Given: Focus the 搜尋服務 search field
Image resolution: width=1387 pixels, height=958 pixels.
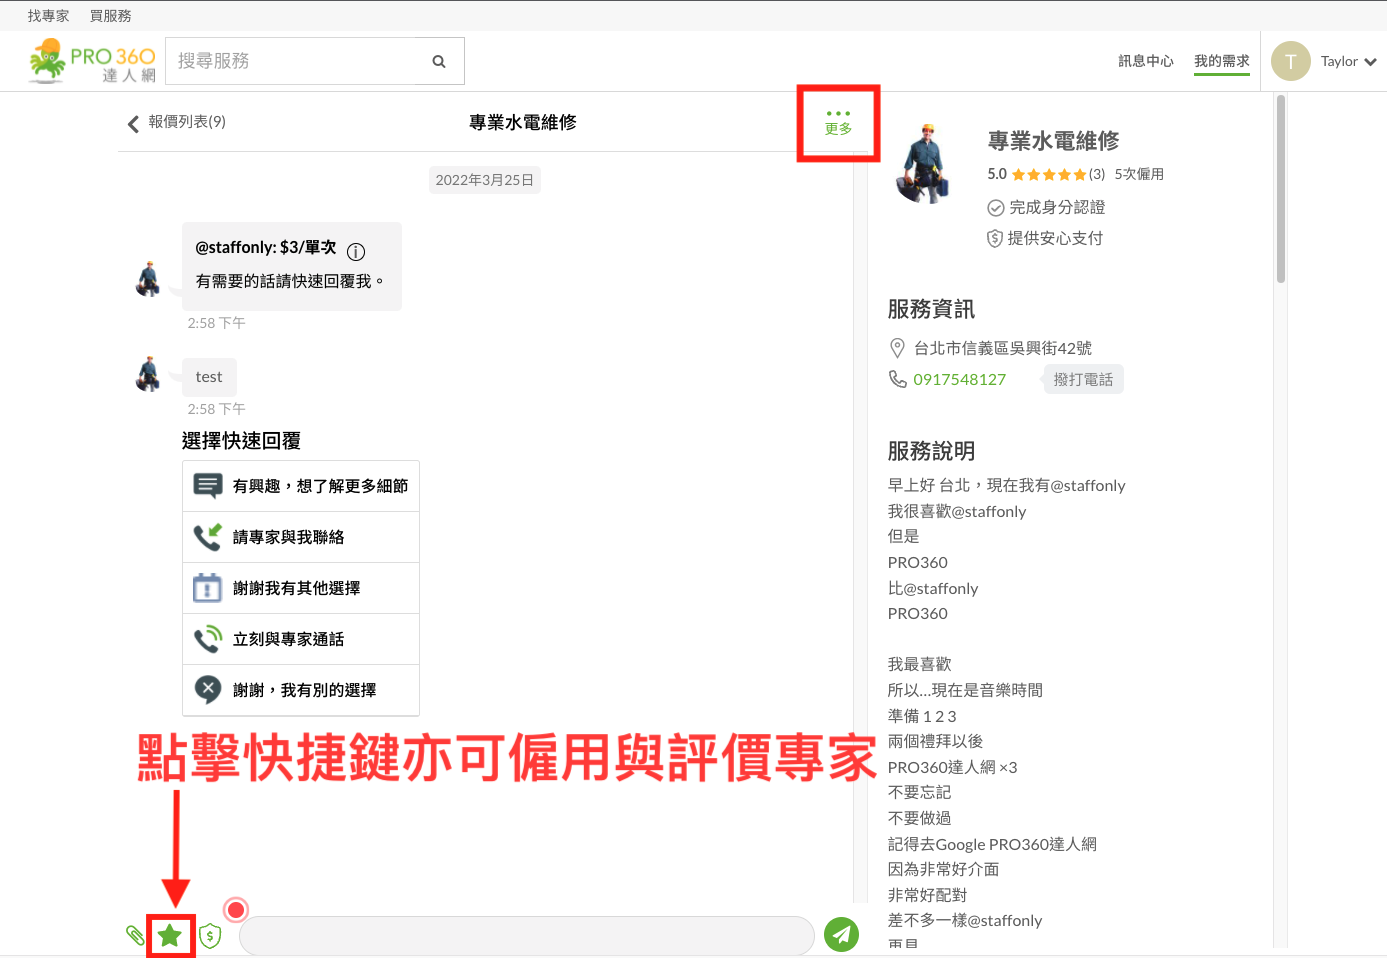Looking at the screenshot, I should (315, 61).
